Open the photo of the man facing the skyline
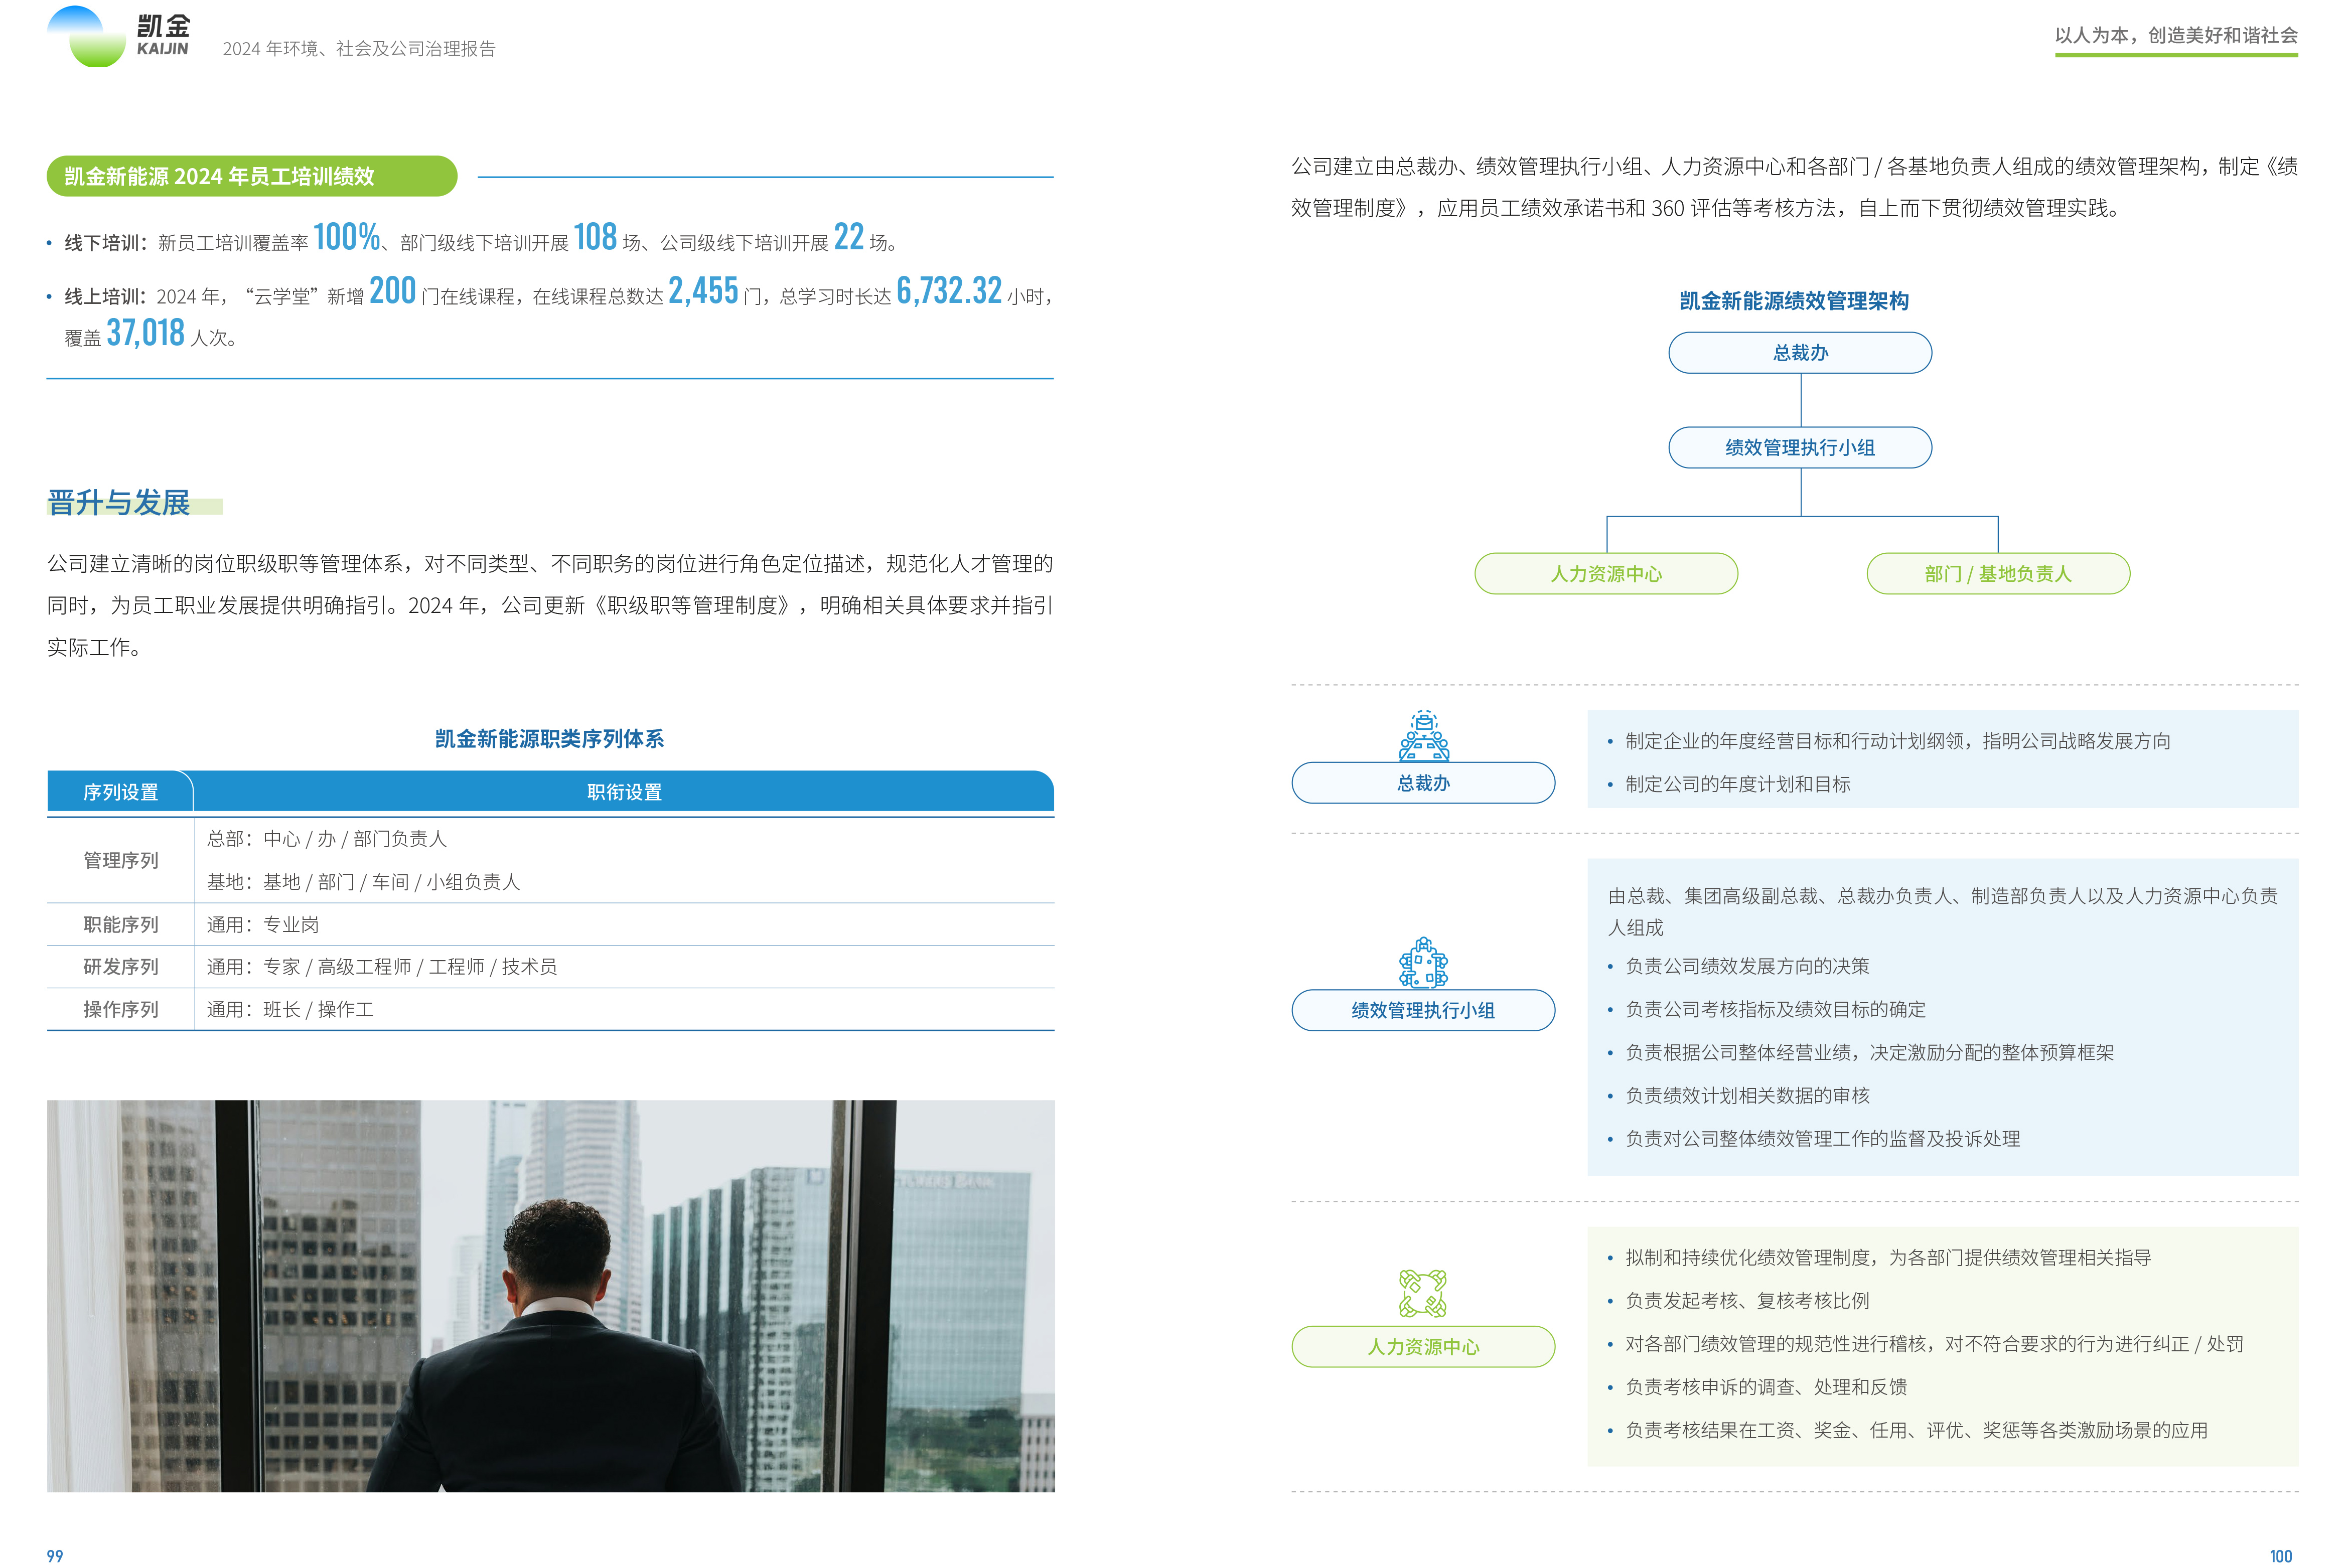Viewport: 2351px width, 1568px height. [550, 1296]
